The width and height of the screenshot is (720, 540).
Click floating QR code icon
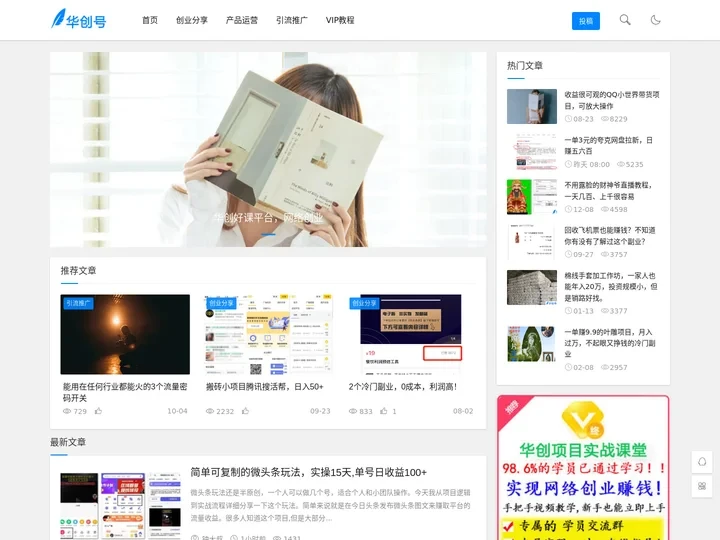point(702,486)
